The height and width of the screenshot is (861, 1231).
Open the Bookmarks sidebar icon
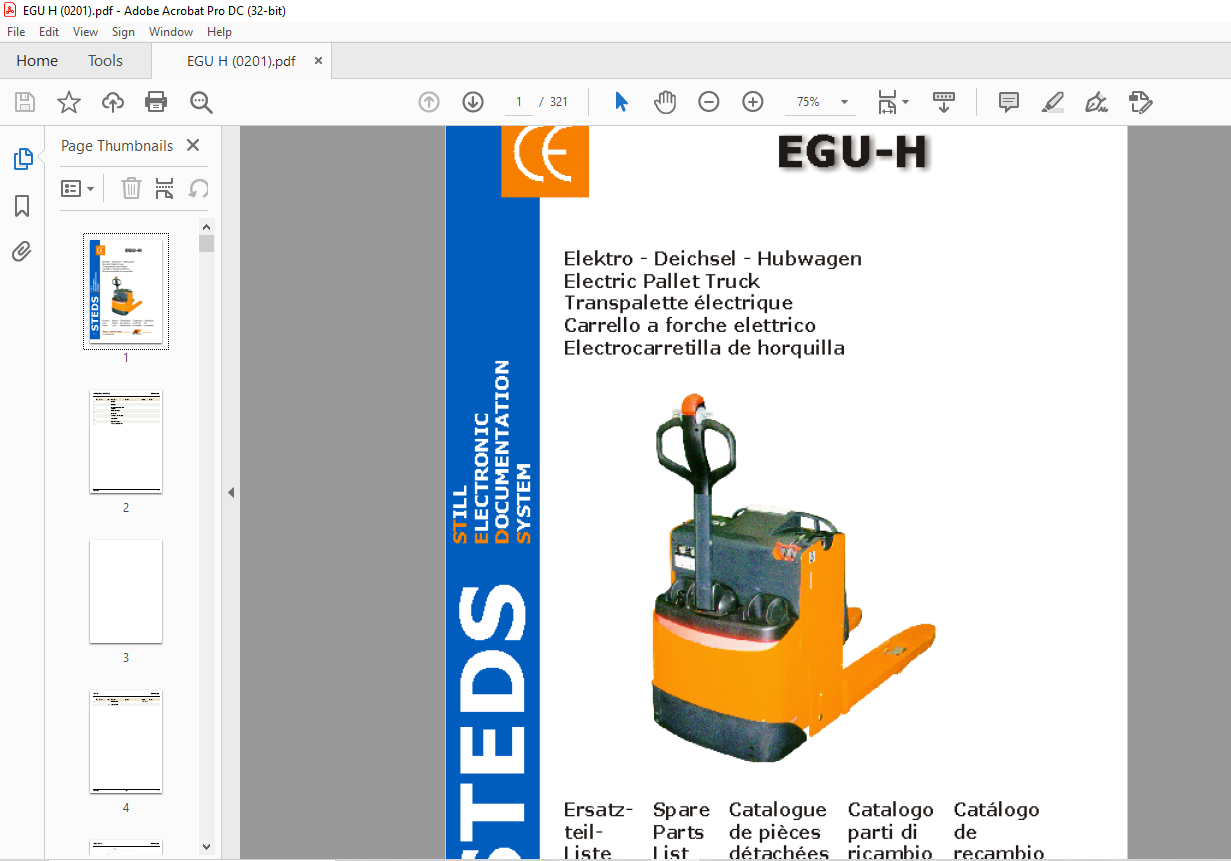click(x=22, y=206)
